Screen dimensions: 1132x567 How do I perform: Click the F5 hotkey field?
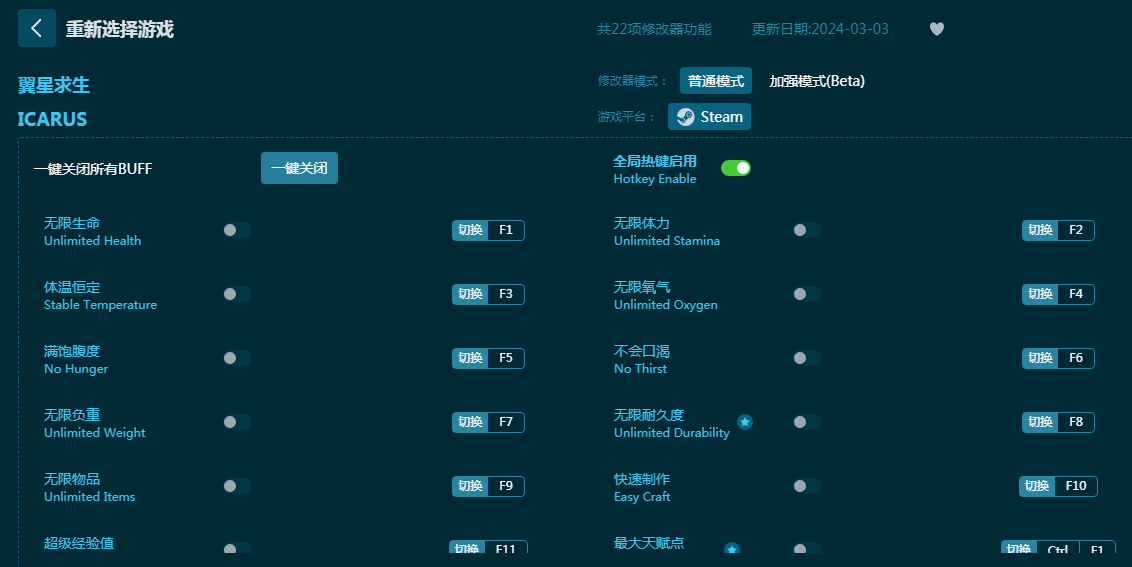[x=506, y=358]
